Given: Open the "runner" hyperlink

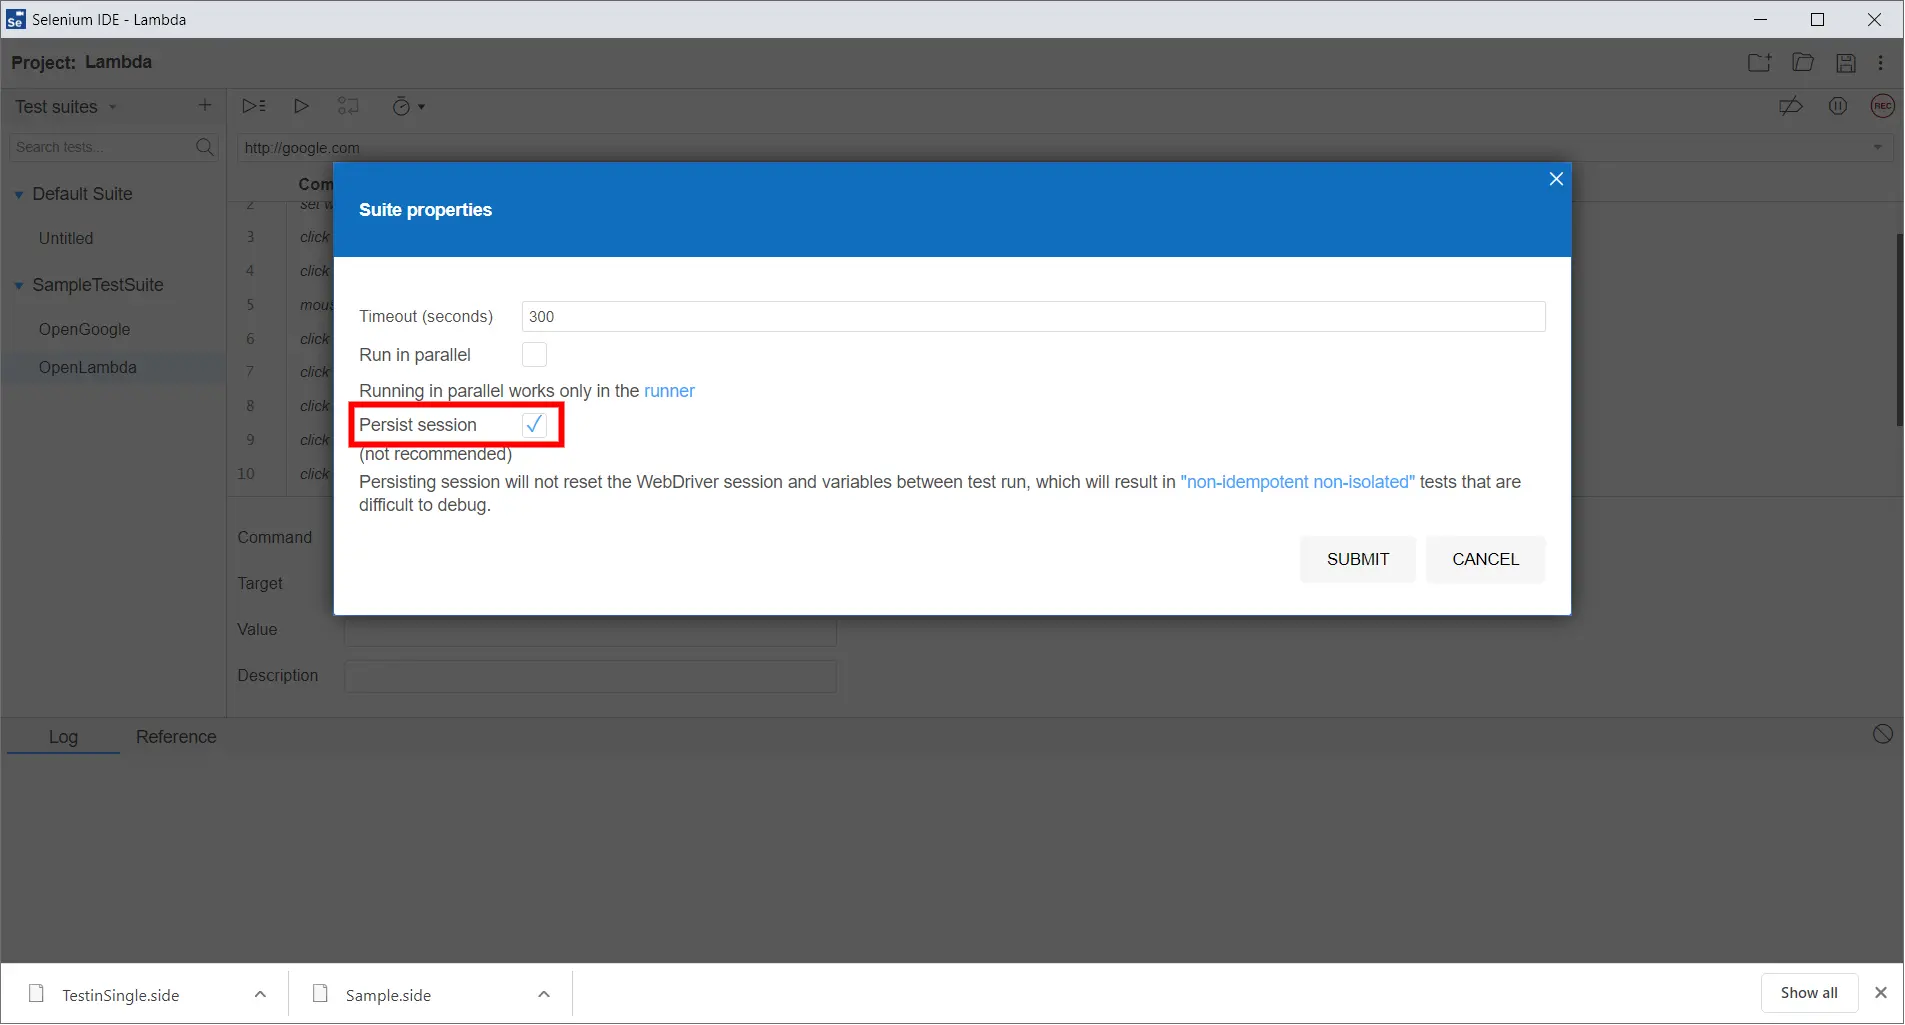Looking at the screenshot, I should pyautogui.click(x=668, y=391).
